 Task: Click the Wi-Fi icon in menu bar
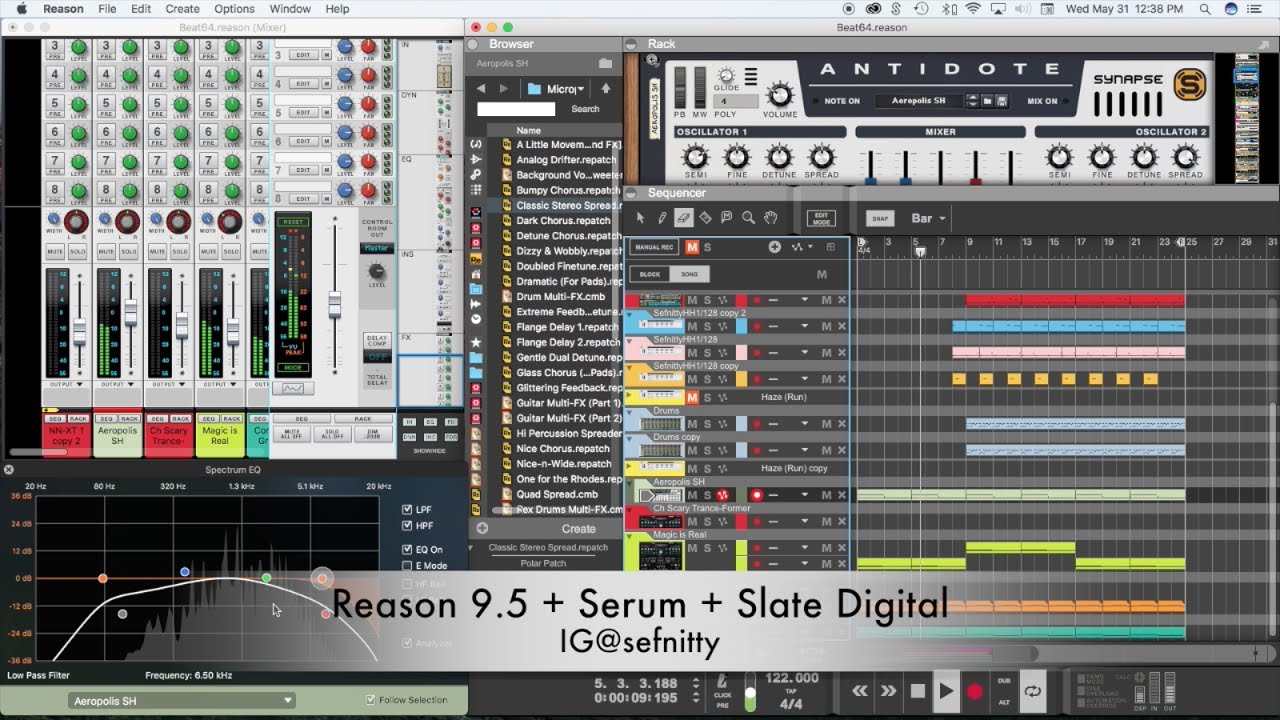point(973,9)
